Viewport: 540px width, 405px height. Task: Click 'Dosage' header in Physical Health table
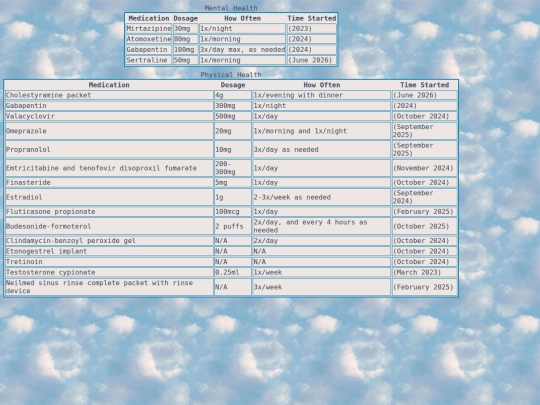[x=233, y=85]
